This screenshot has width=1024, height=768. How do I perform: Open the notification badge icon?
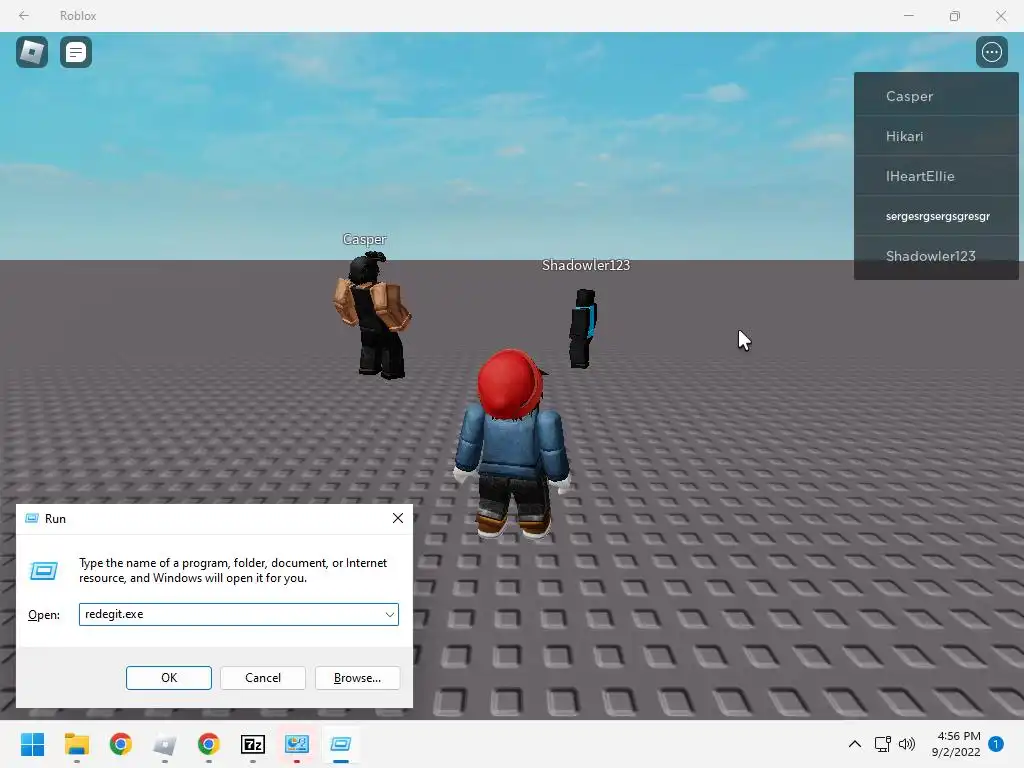coord(996,744)
